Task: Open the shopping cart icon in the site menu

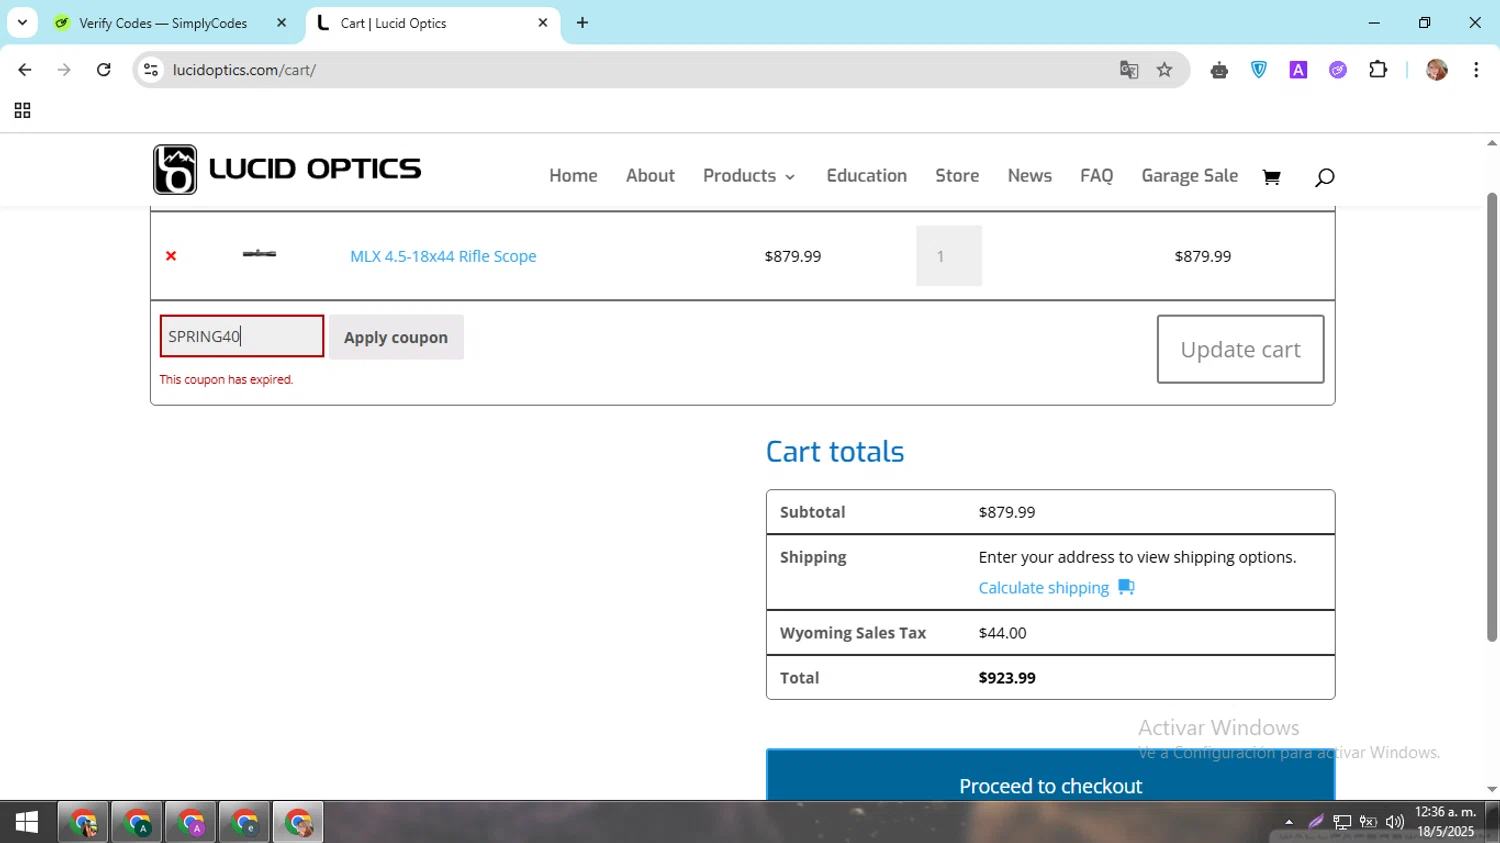Action: (x=1271, y=177)
